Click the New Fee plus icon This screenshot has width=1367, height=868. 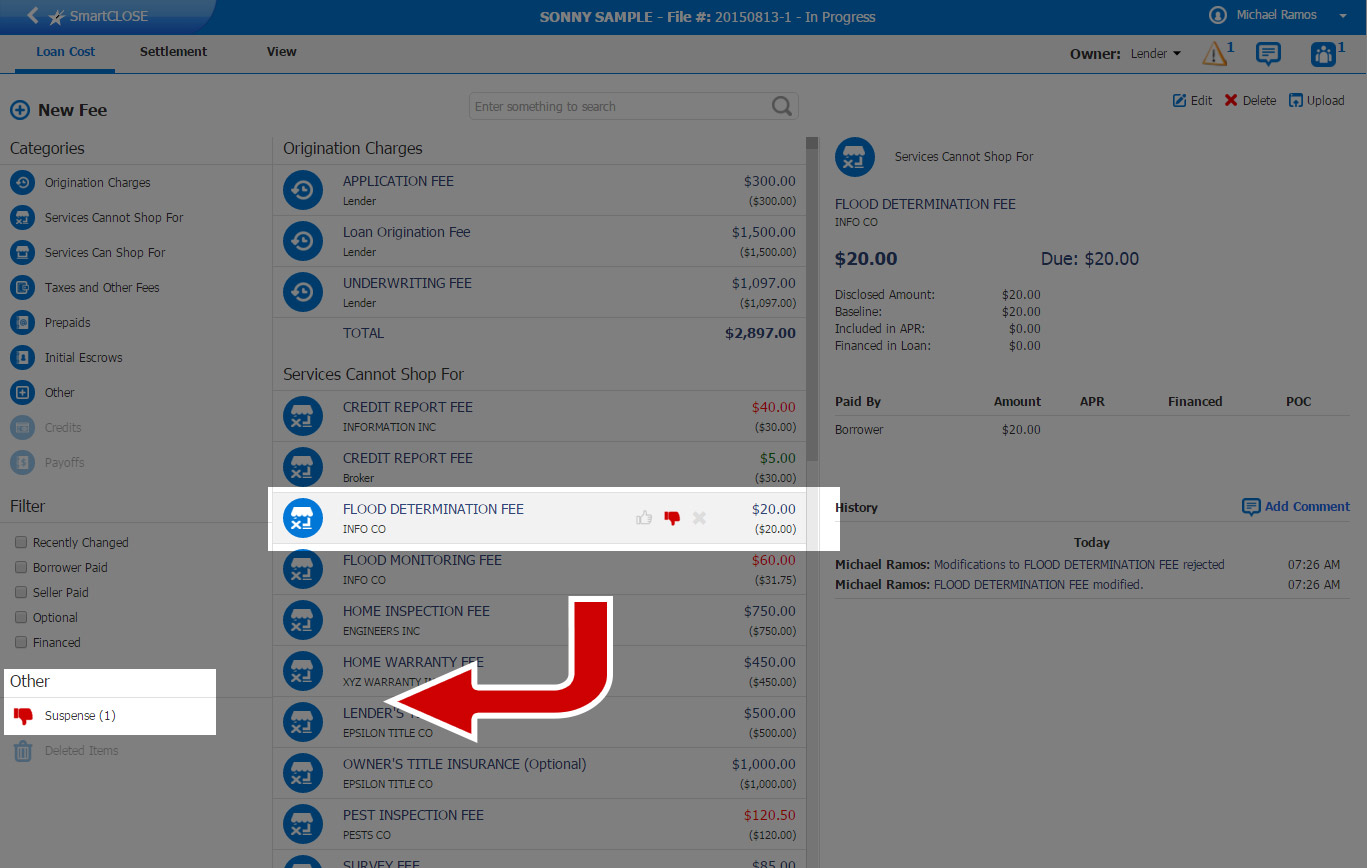click(x=20, y=110)
